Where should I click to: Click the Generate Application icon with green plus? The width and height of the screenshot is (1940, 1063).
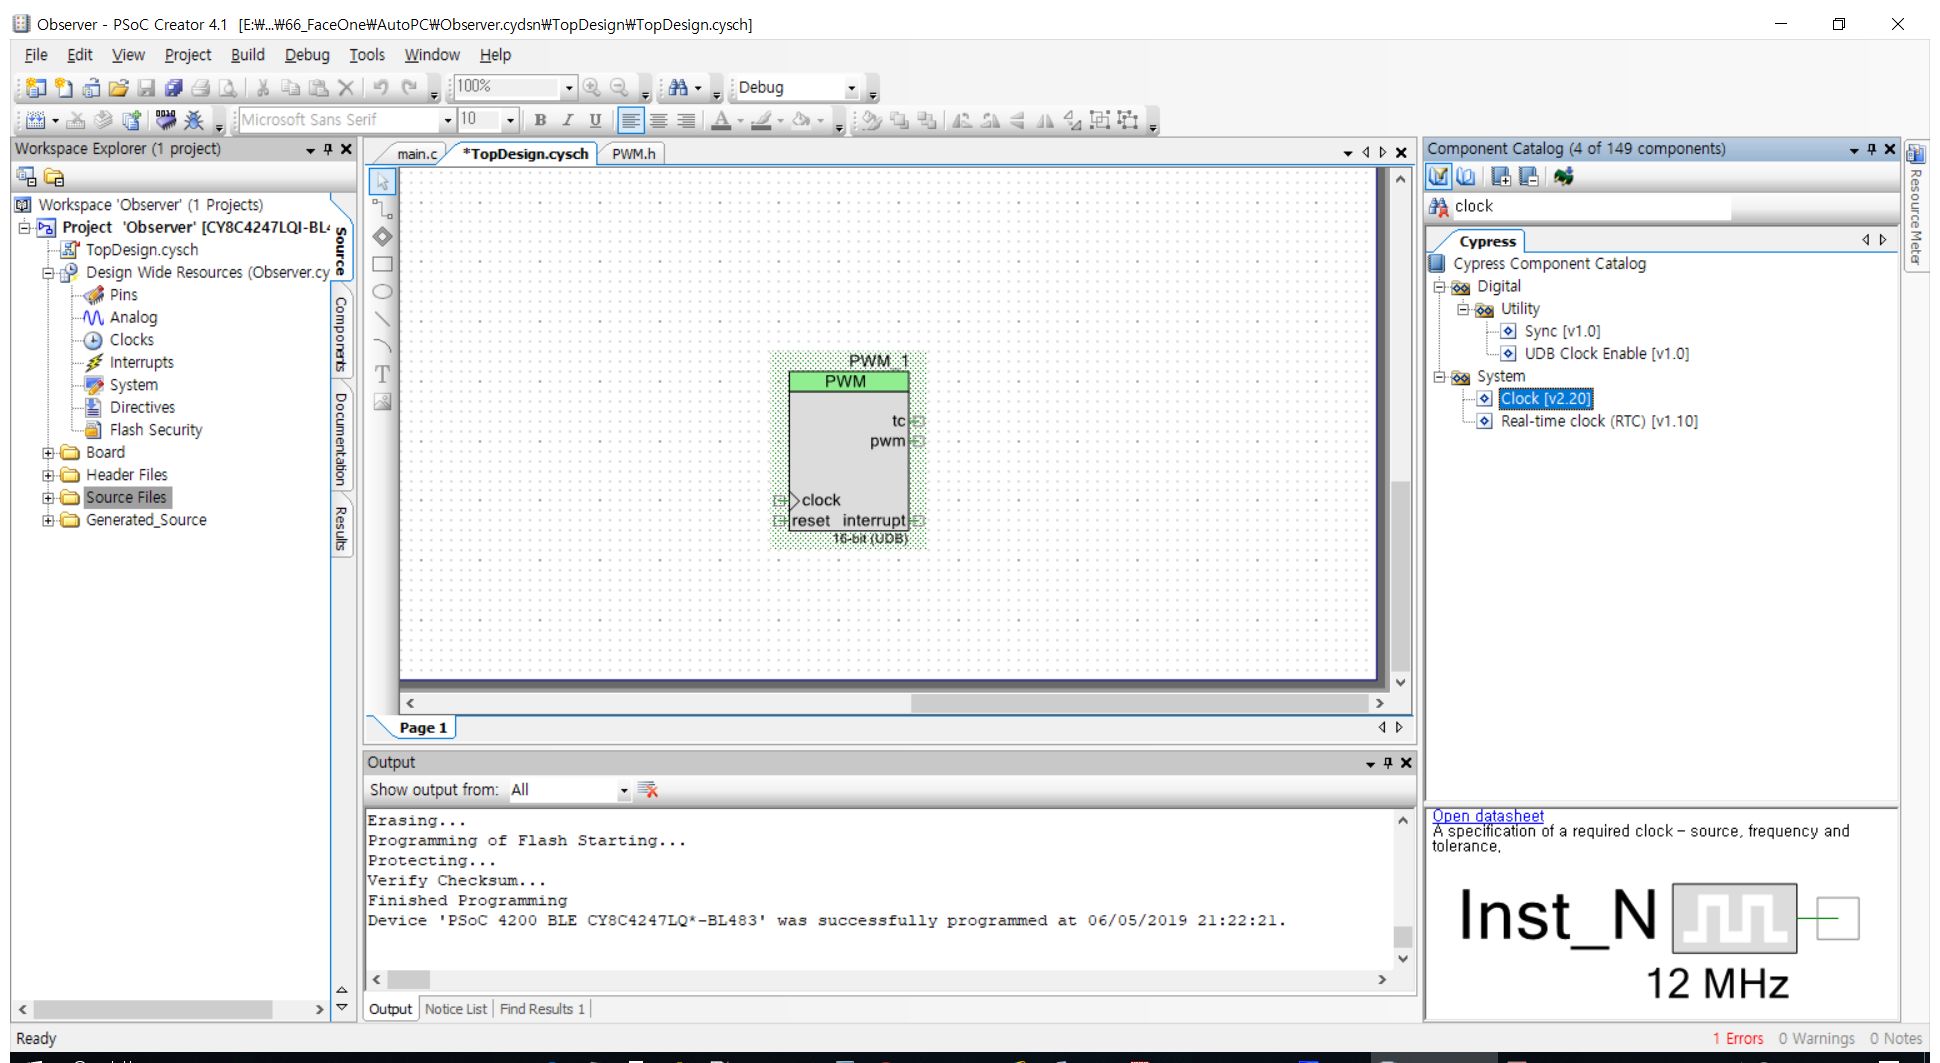tap(131, 121)
